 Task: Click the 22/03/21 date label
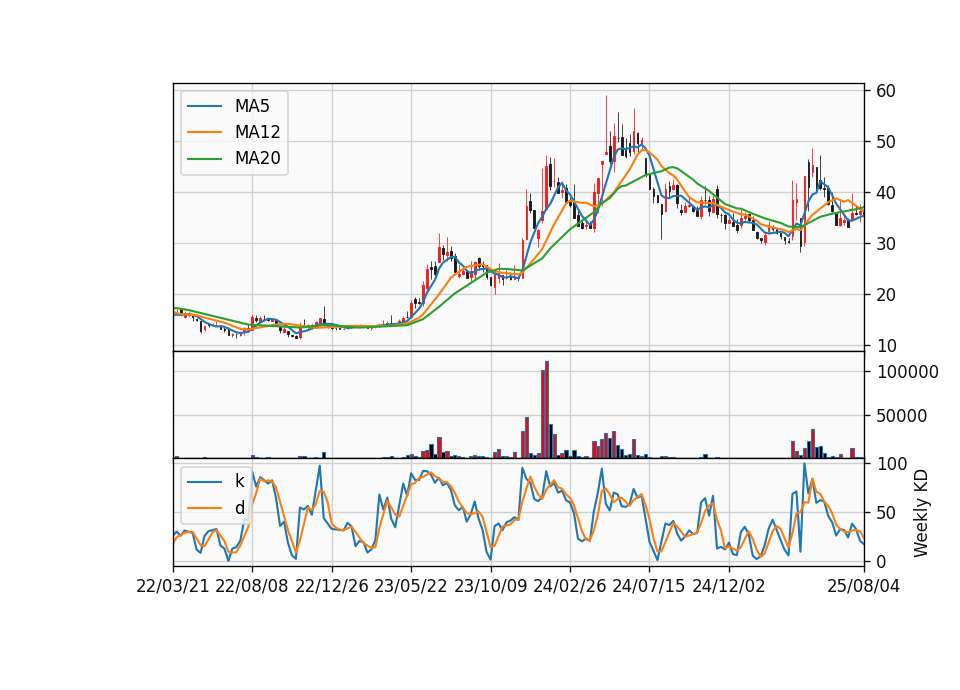173,586
